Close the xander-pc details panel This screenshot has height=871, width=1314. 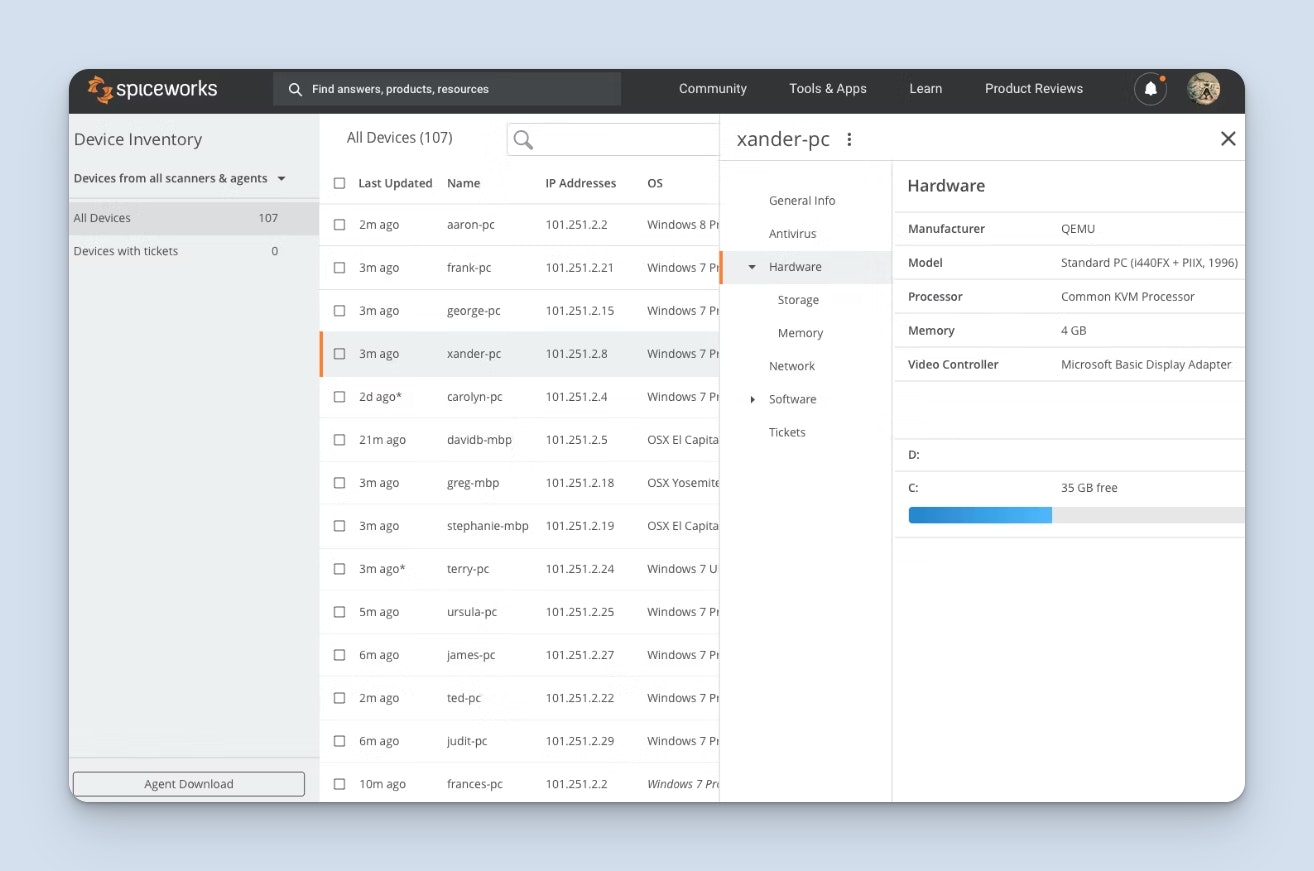(x=1228, y=139)
